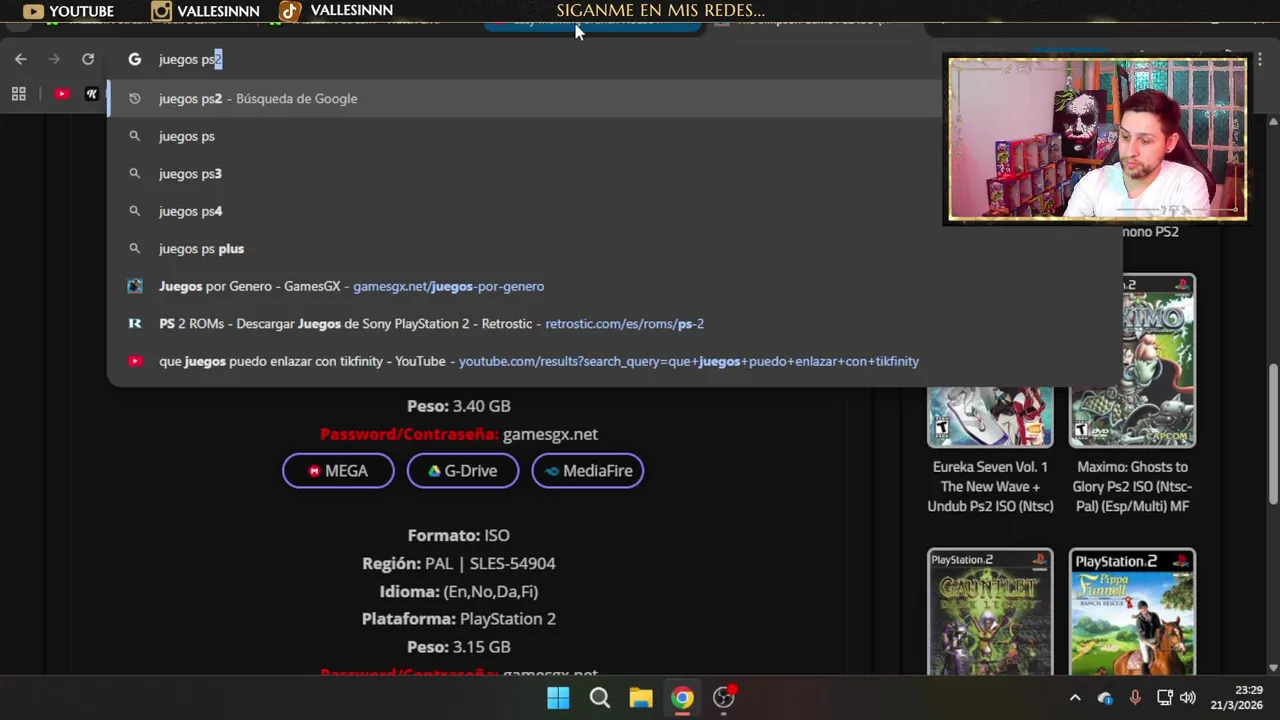Open Windows taskbar search
The image size is (1280, 720).
600,698
